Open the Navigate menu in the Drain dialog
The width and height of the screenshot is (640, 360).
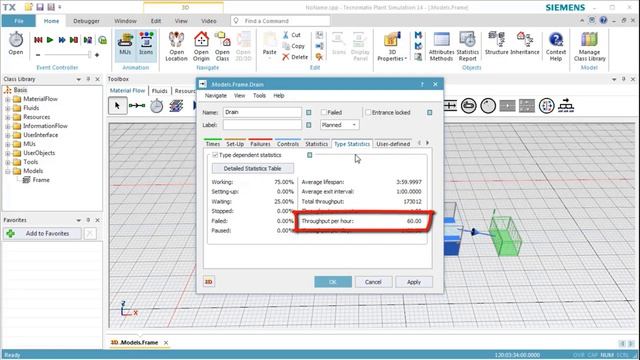(x=216, y=96)
